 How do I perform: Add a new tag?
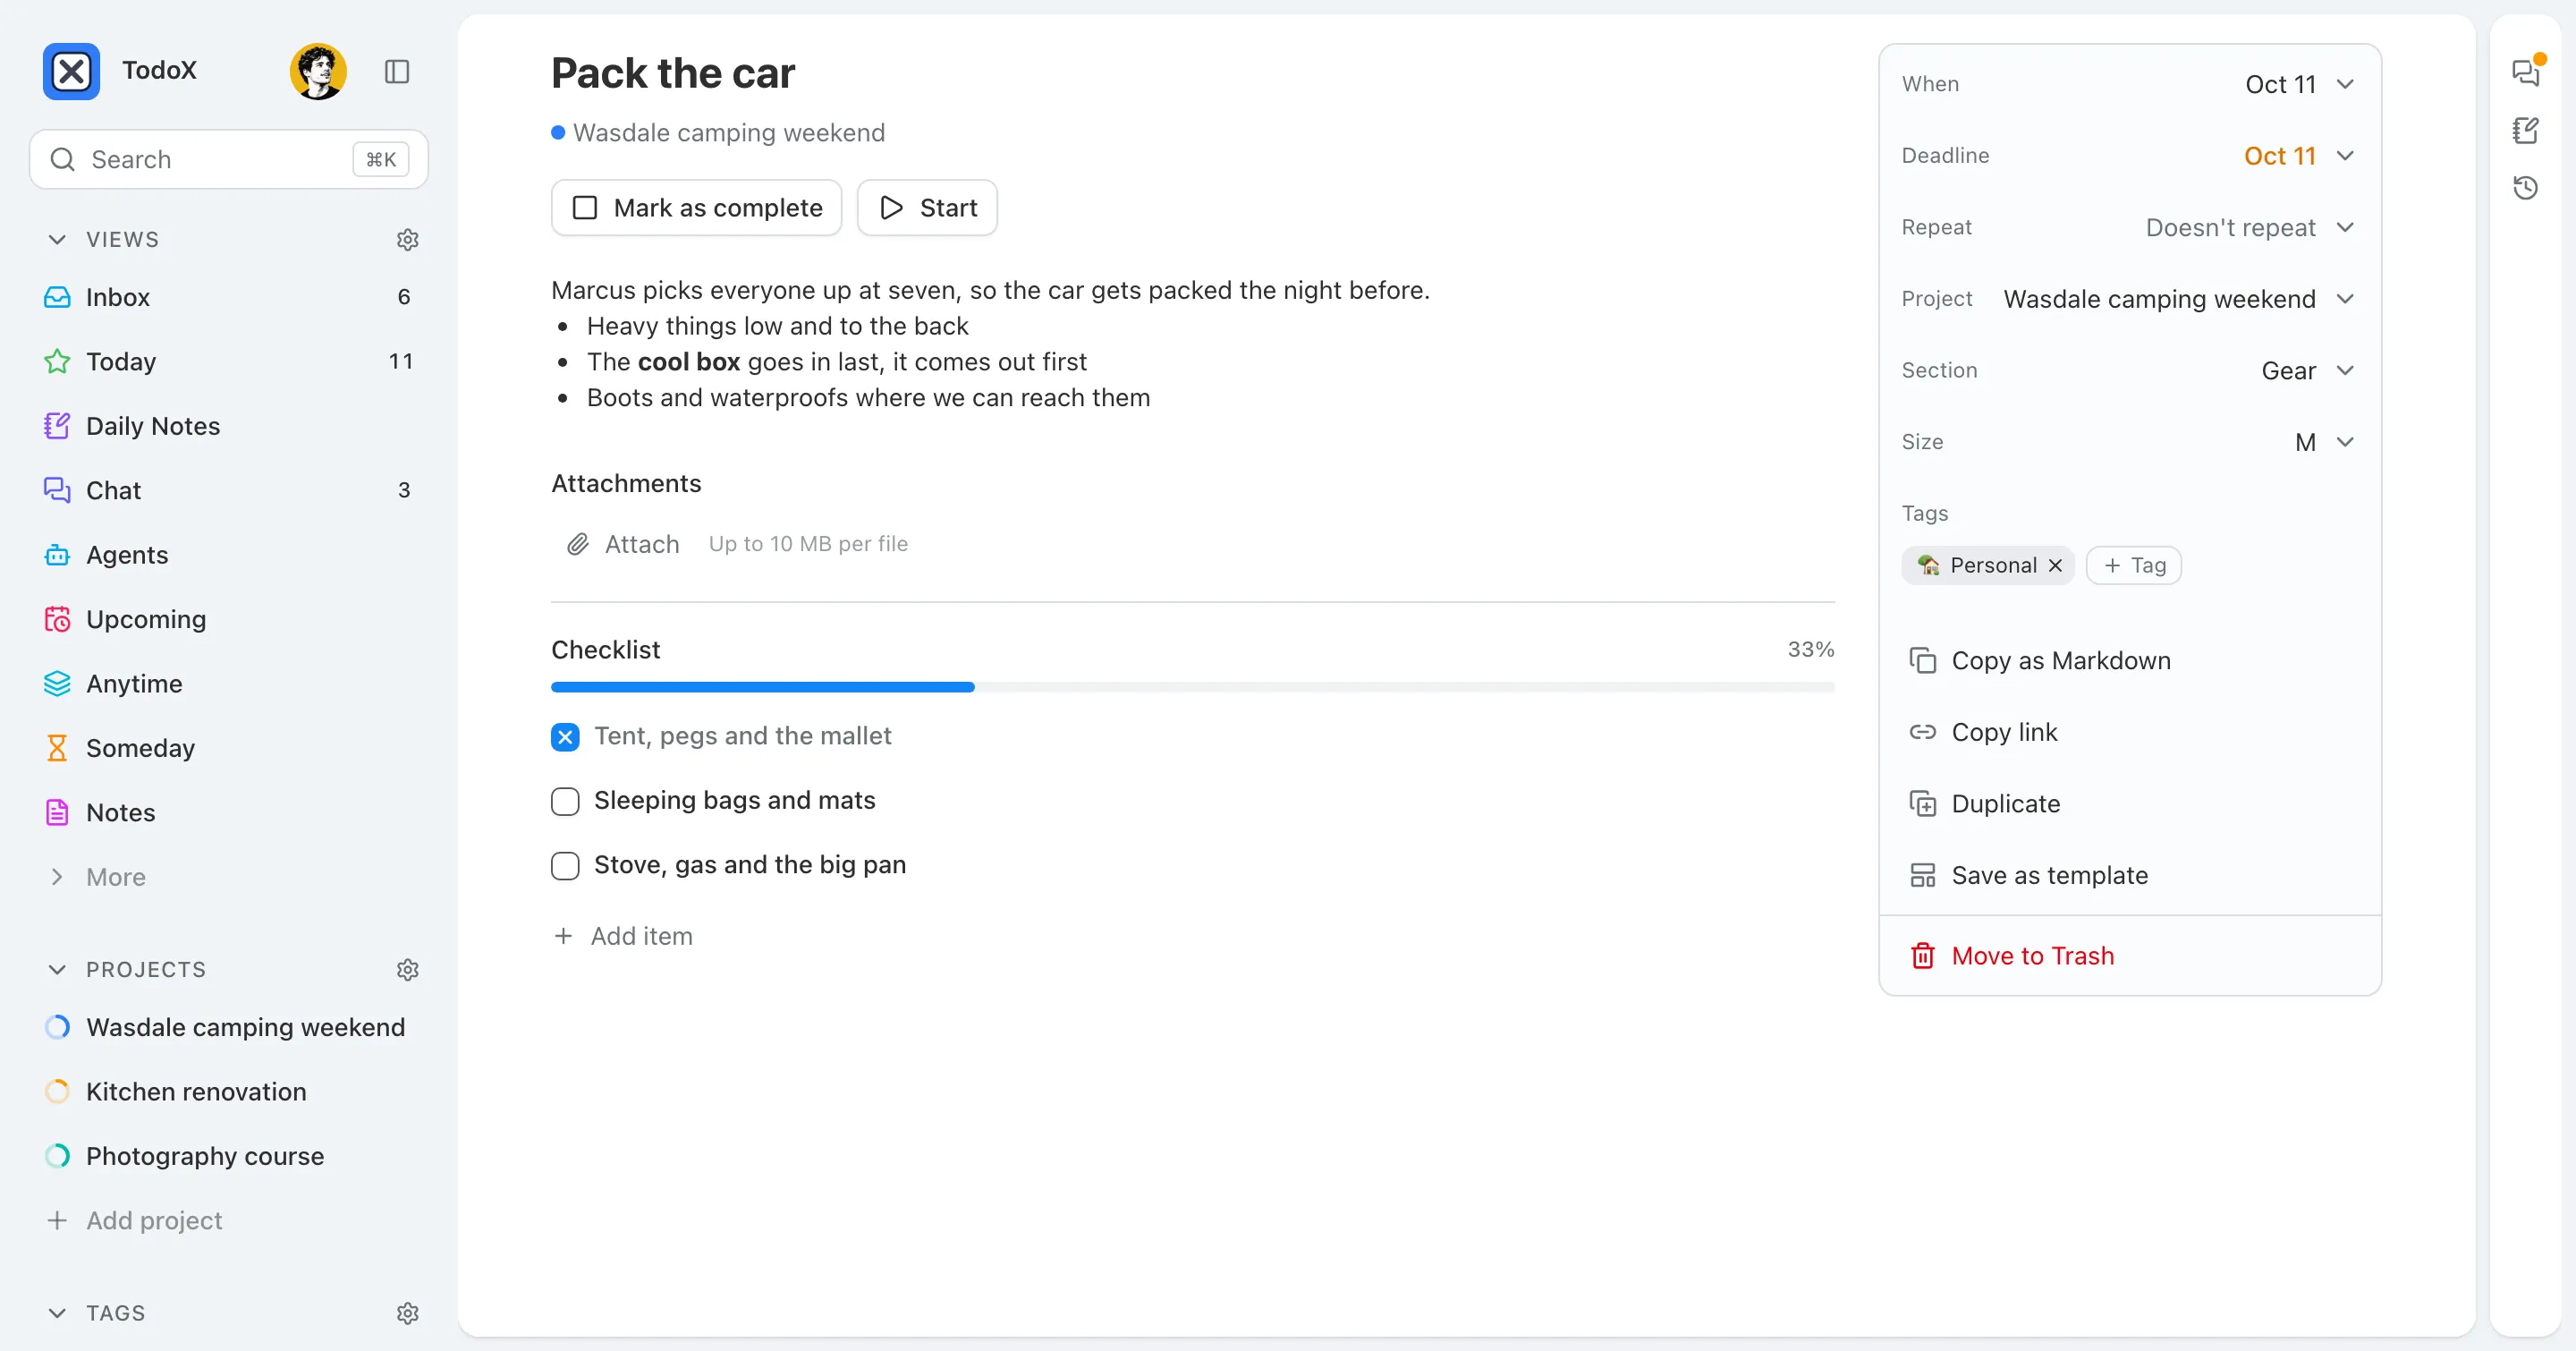click(2133, 565)
